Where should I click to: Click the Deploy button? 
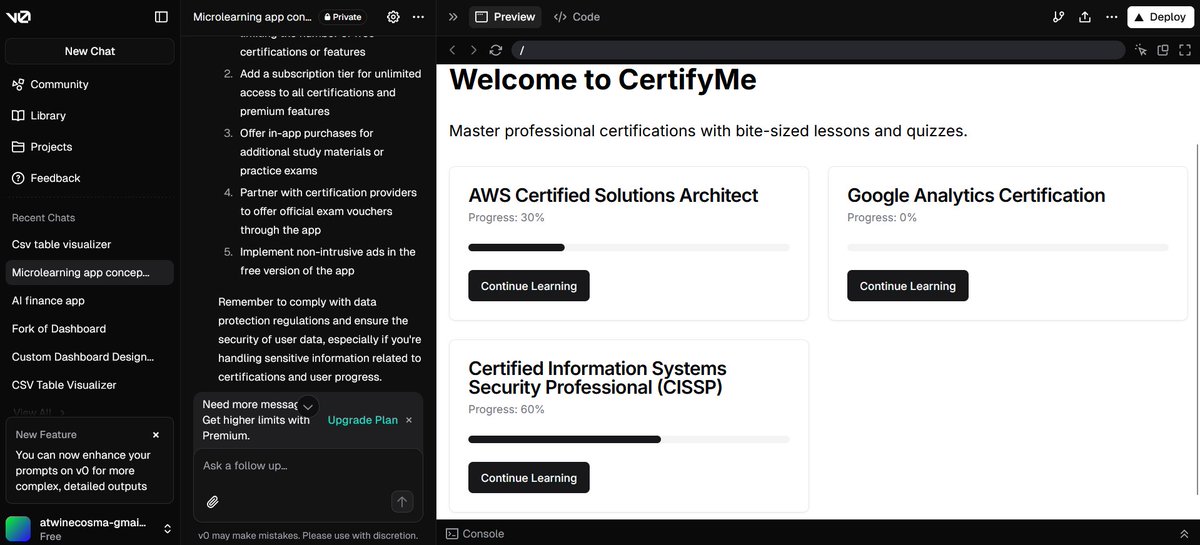tap(1160, 17)
